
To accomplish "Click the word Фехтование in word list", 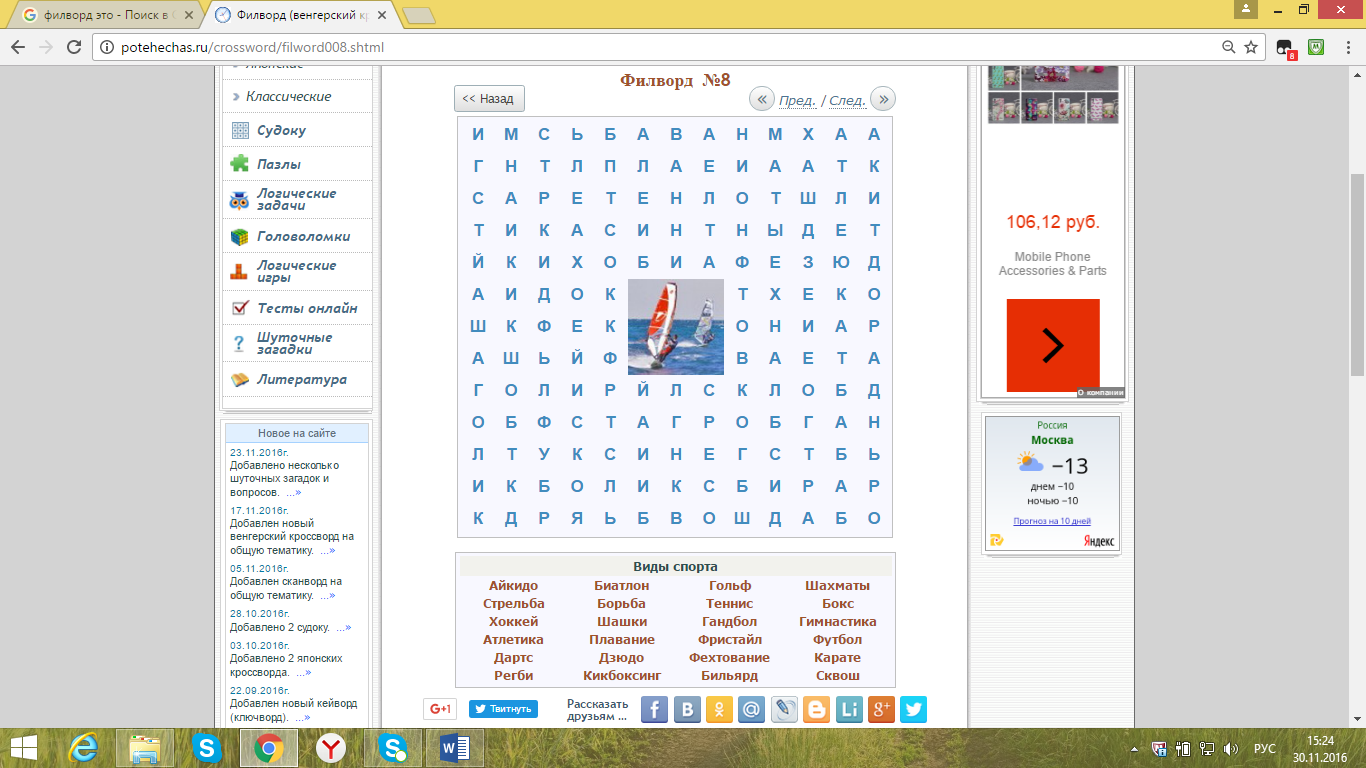I will click(730, 658).
